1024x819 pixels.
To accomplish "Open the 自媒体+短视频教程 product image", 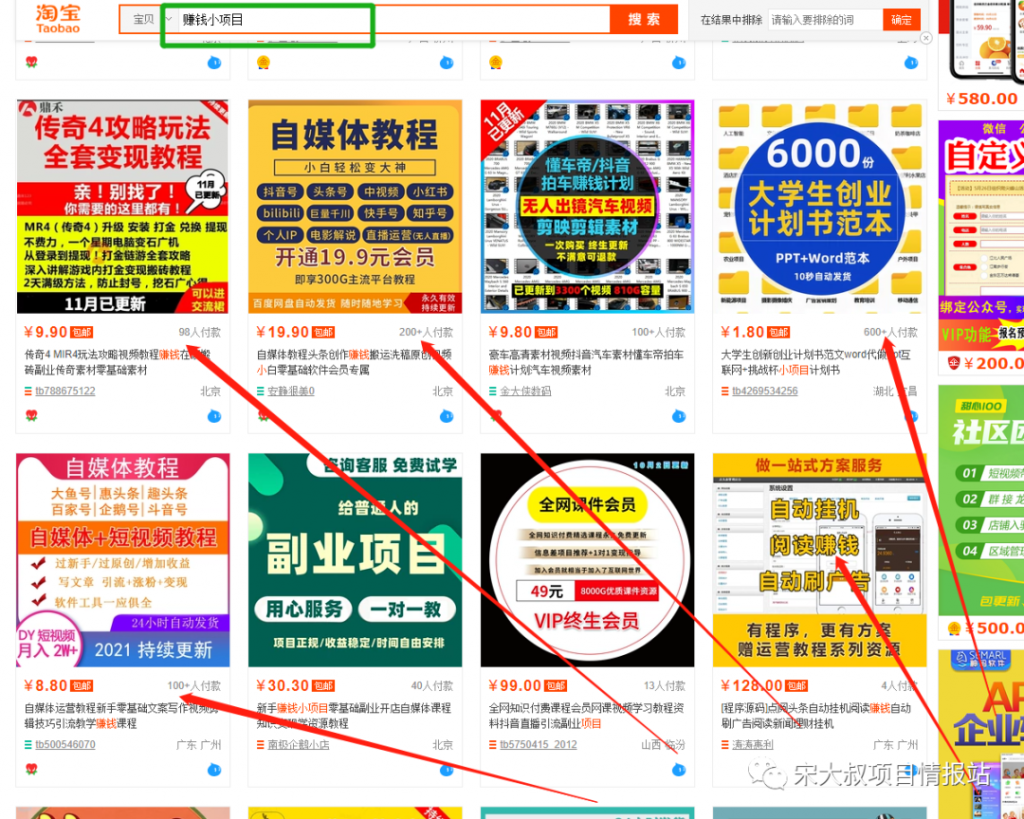I will [123, 560].
